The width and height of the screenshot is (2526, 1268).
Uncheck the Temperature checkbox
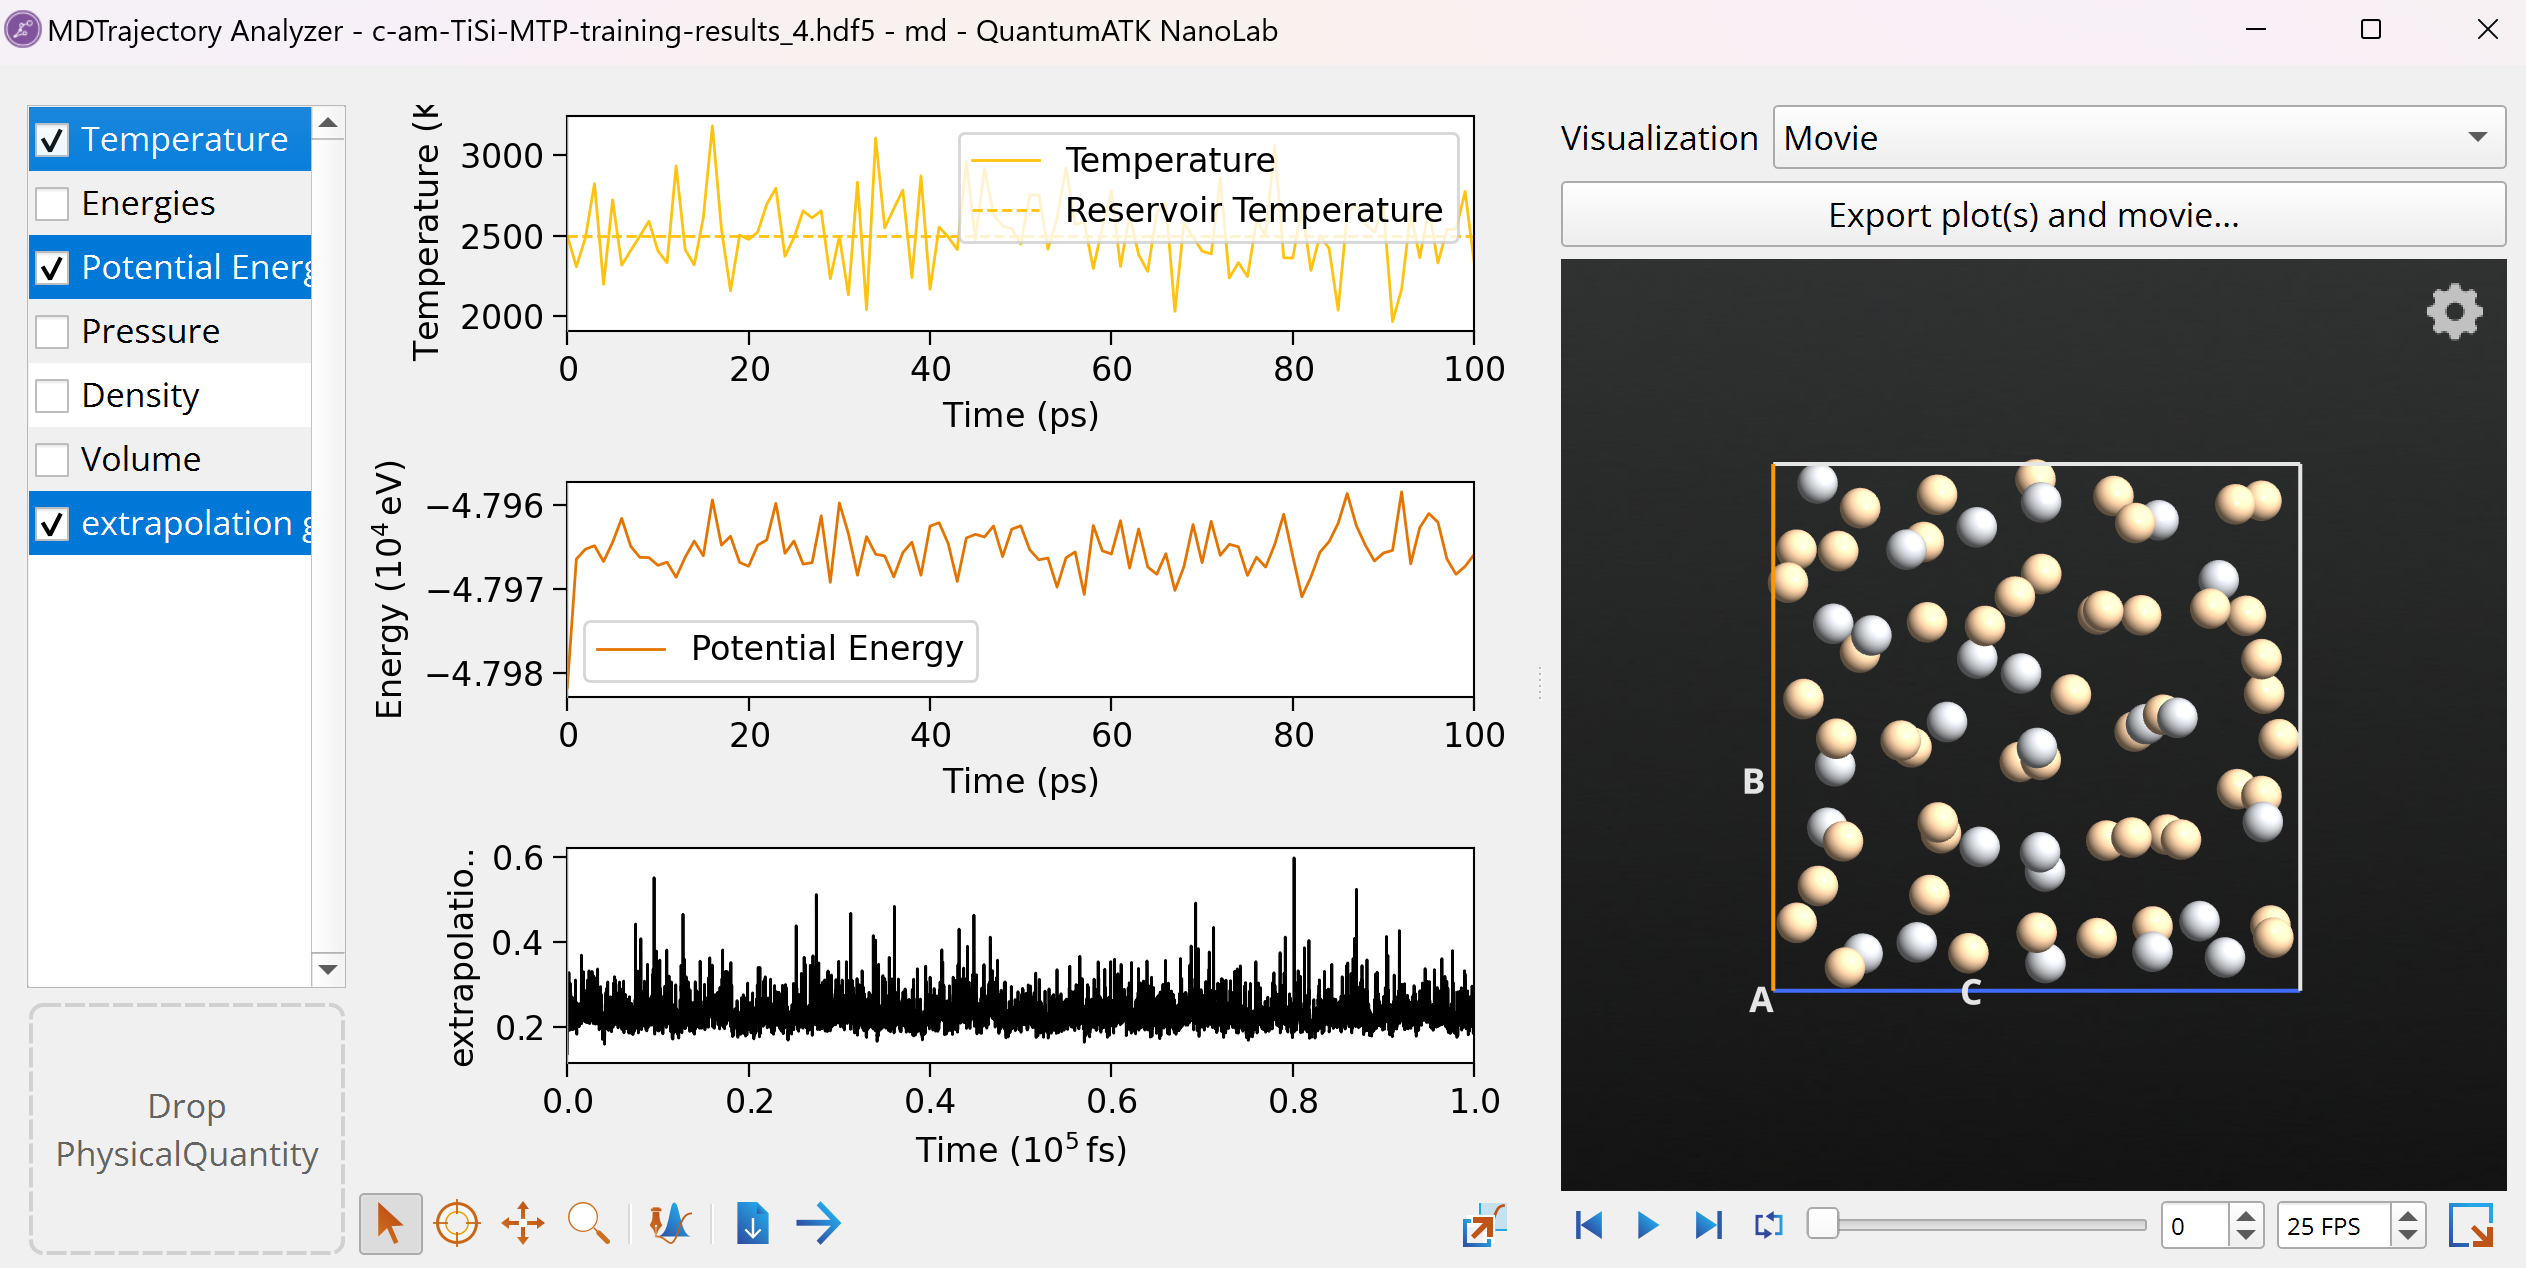click(52, 140)
